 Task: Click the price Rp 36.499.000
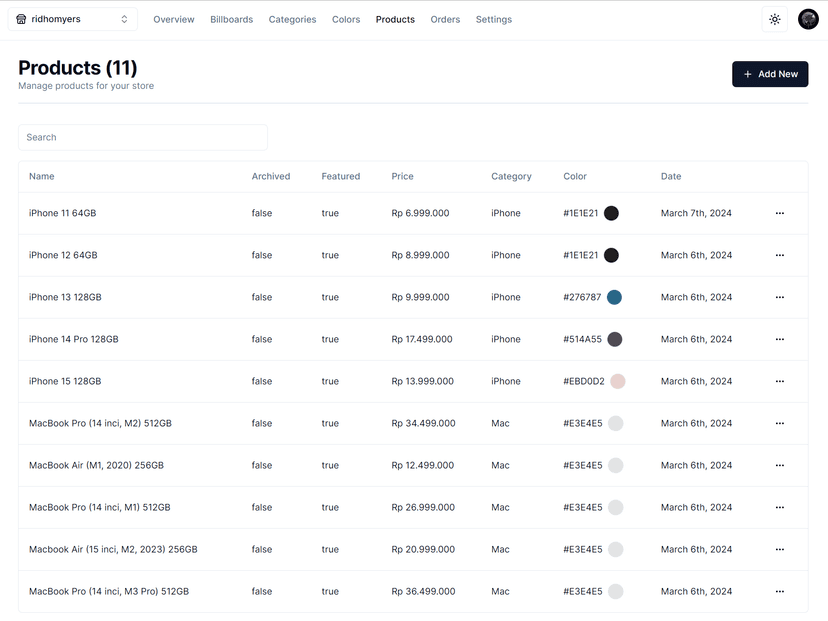coord(423,591)
